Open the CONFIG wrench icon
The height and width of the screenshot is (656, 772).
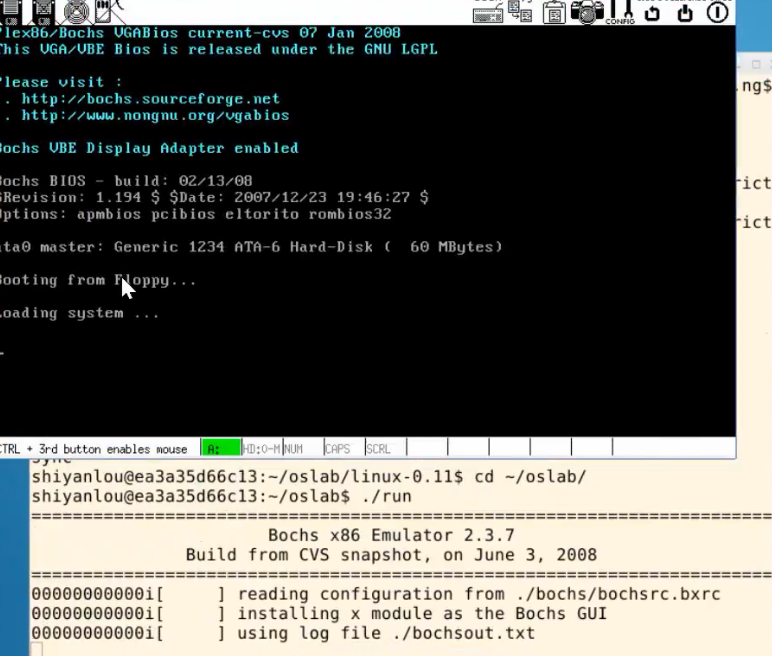(x=621, y=12)
